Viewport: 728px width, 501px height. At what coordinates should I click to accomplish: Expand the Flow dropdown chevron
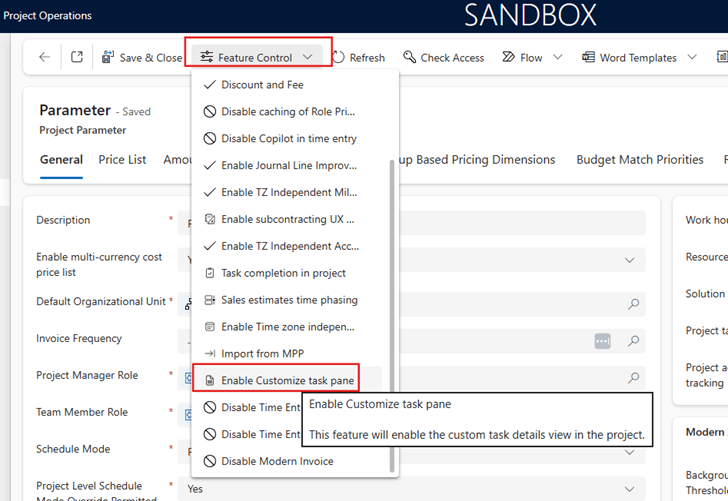pyautogui.click(x=558, y=58)
